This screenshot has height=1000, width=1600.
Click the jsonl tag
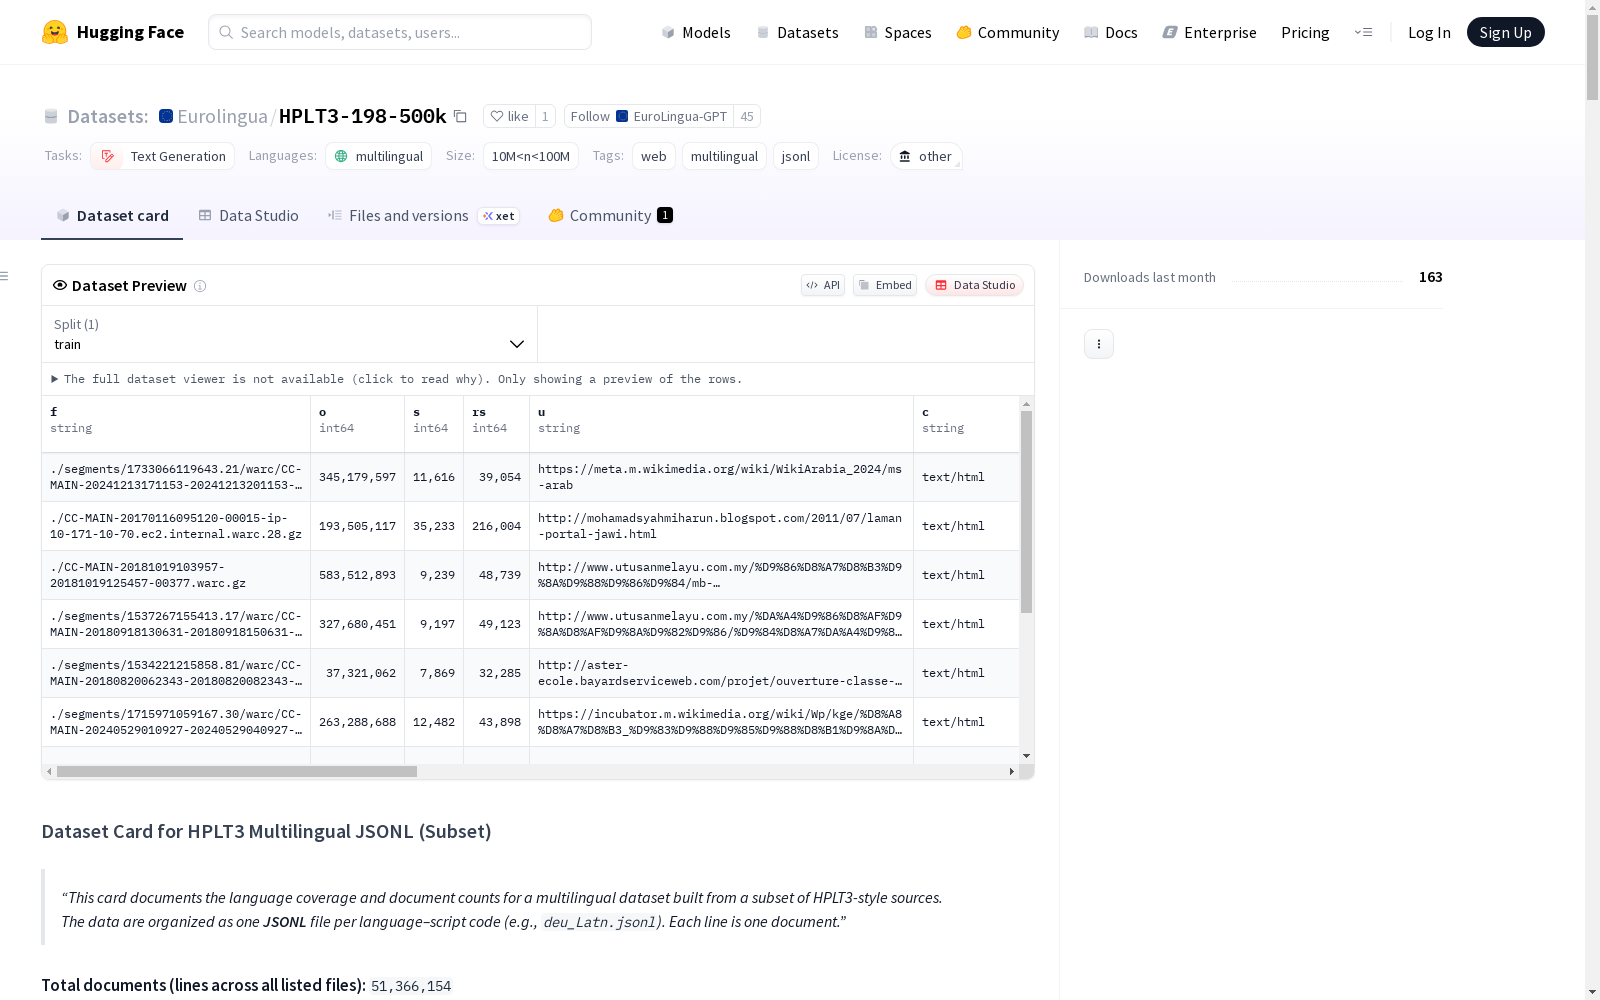[796, 156]
